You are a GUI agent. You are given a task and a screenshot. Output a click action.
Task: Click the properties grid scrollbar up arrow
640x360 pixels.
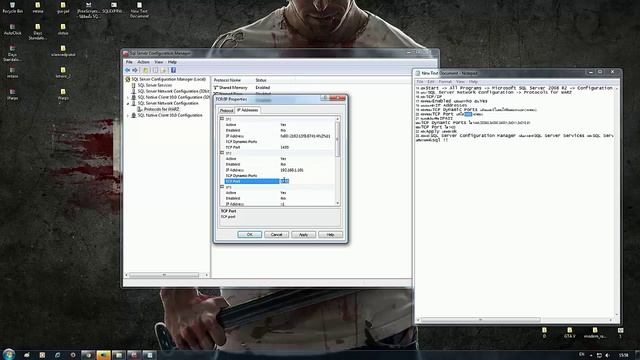click(338, 119)
